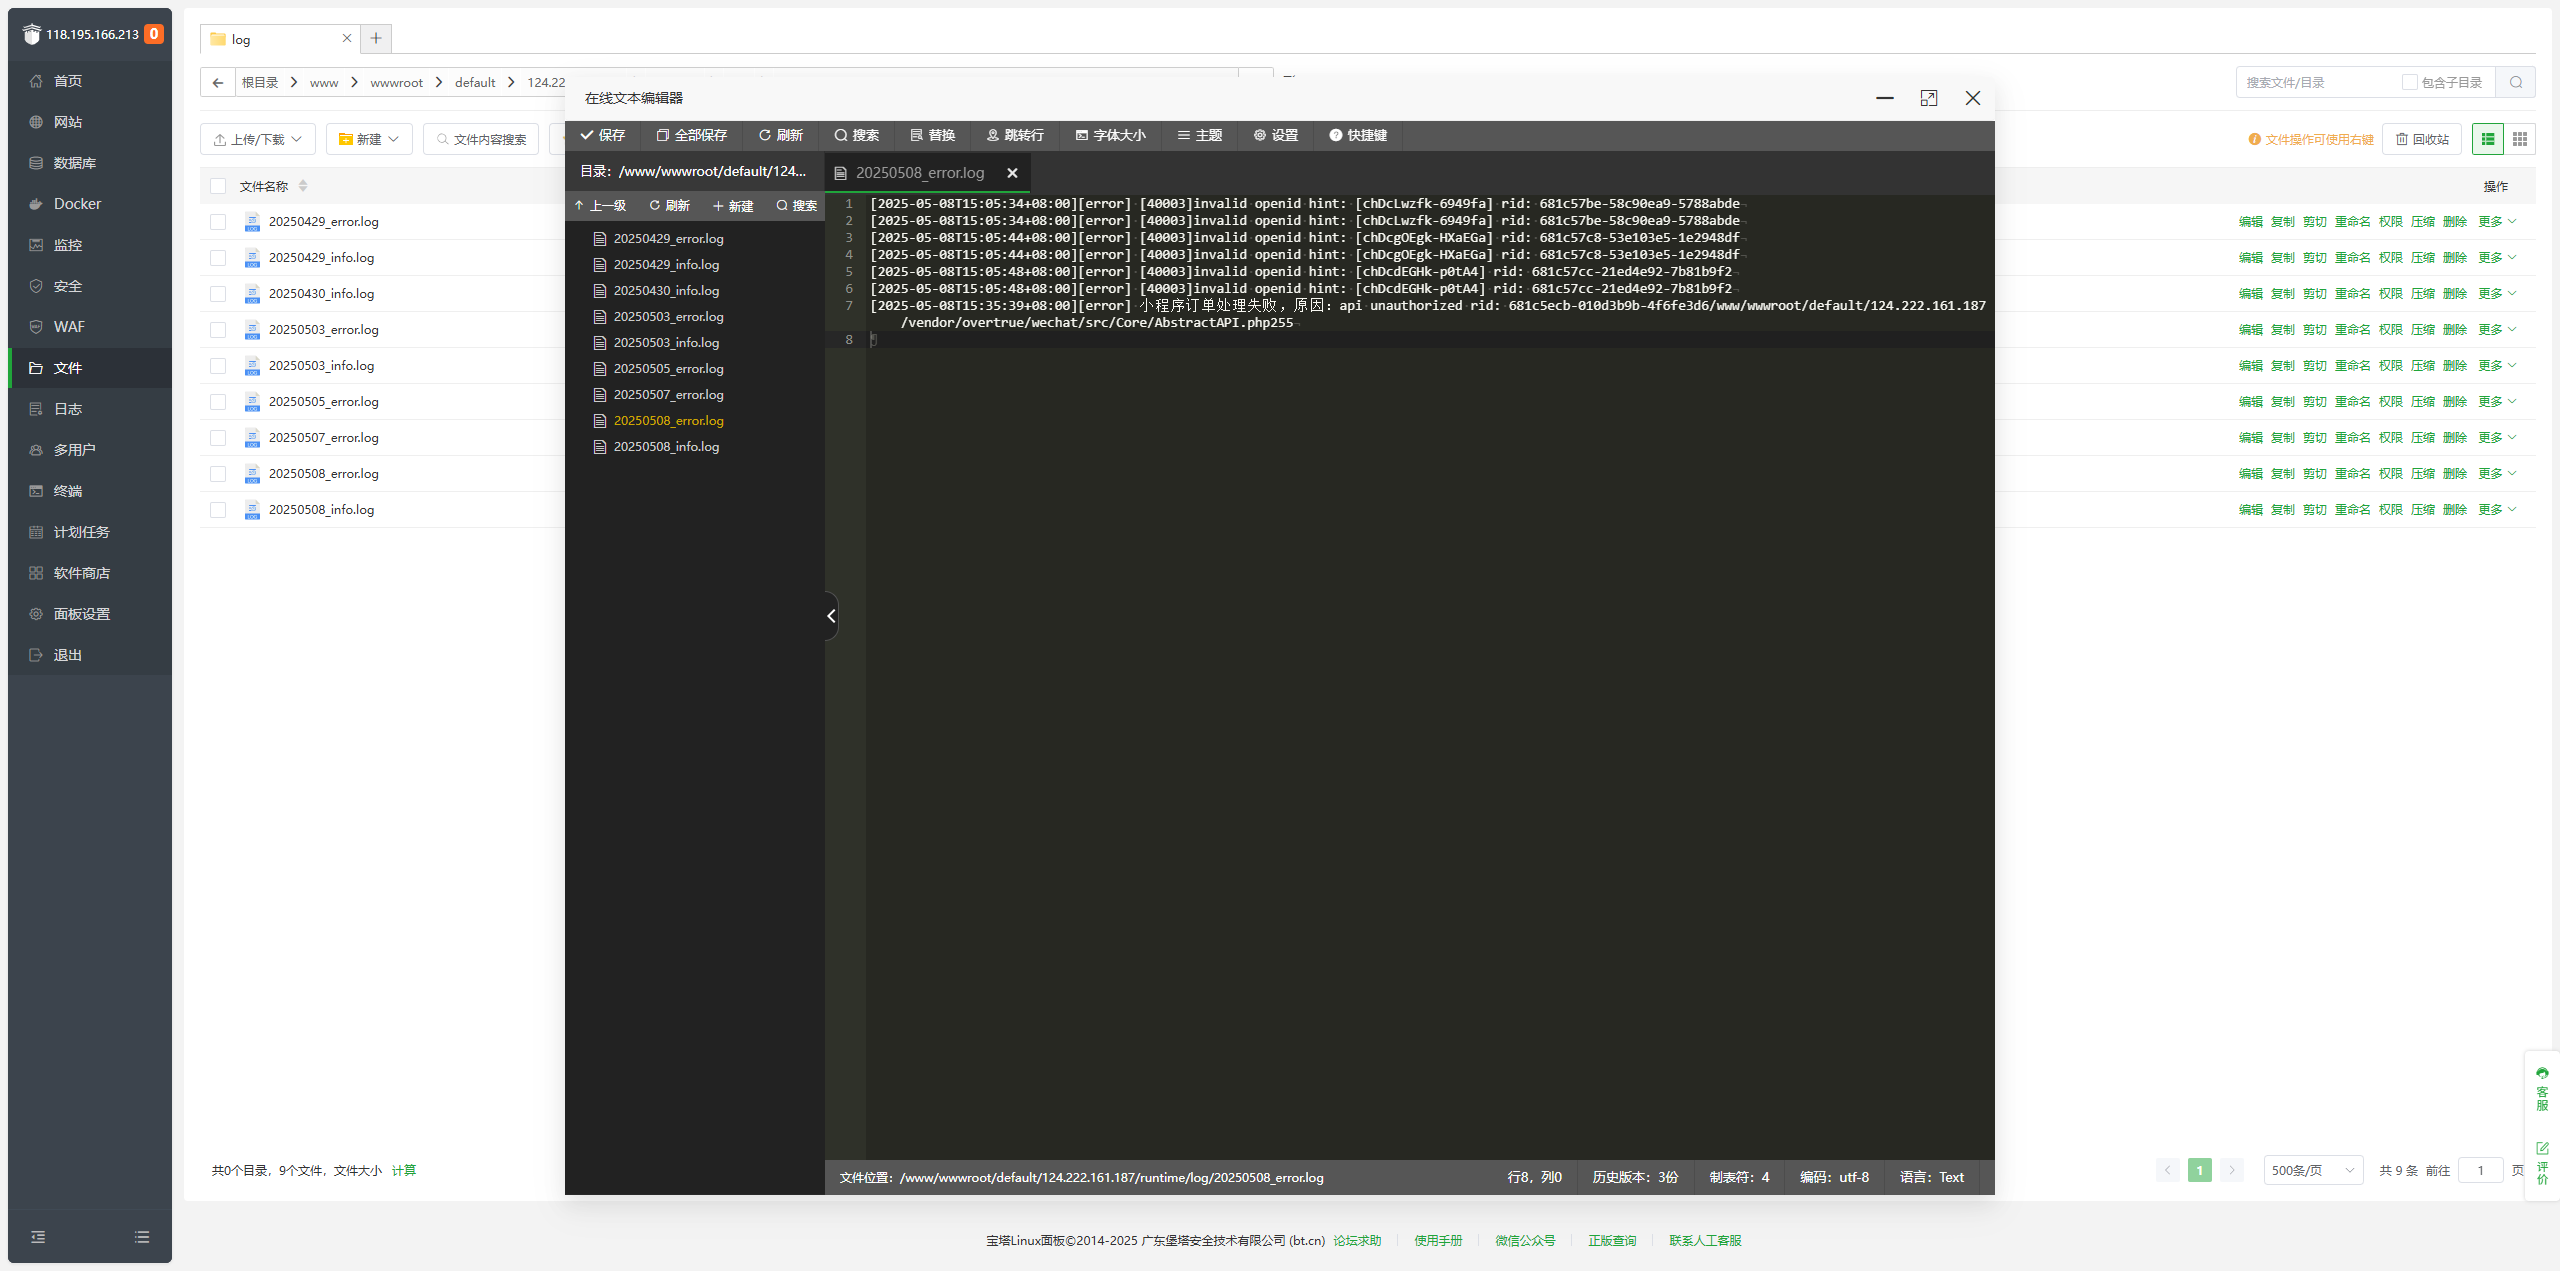This screenshot has width=2560, height=1271.
Task: Close the 20250508_error.log editor tab
Action: (x=1012, y=173)
